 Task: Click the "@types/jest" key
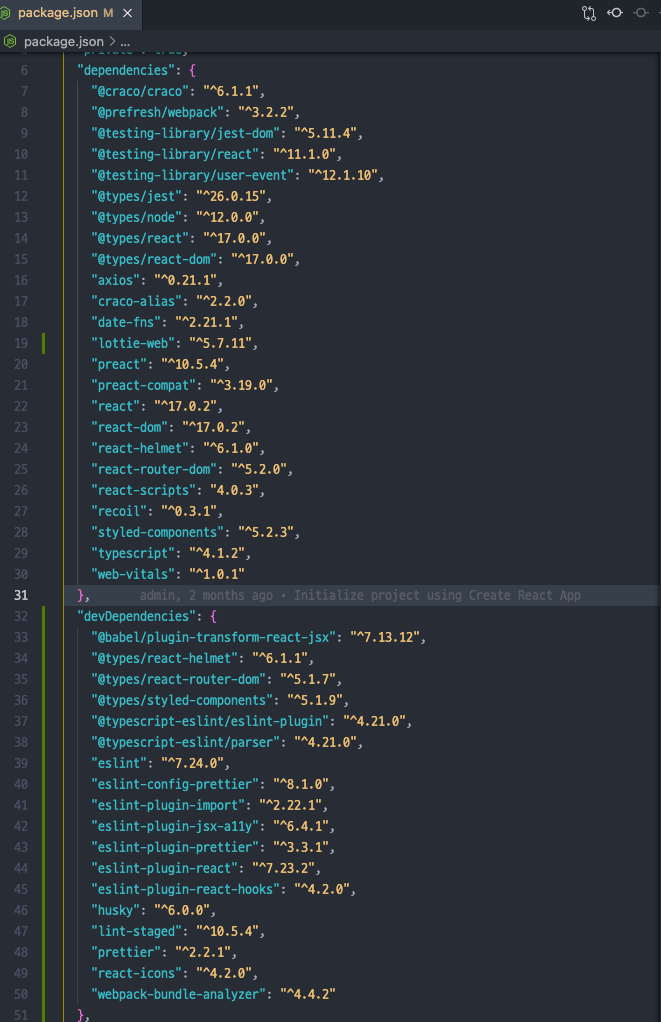136,196
